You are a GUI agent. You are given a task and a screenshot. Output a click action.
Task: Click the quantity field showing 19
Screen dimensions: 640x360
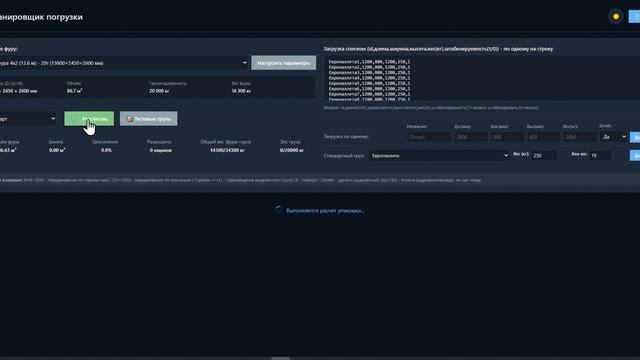pyautogui.click(x=600, y=156)
